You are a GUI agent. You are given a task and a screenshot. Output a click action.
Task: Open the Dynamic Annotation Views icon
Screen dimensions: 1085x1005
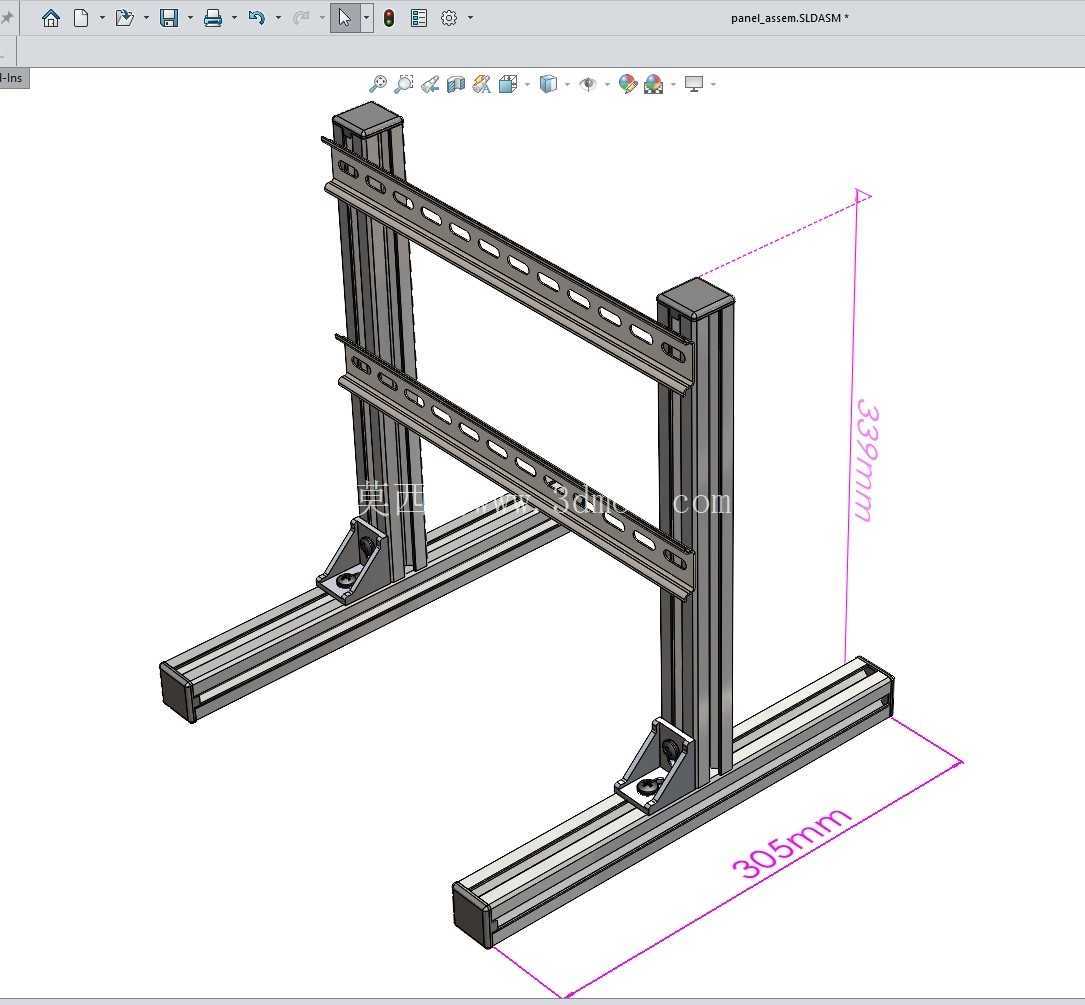point(482,84)
